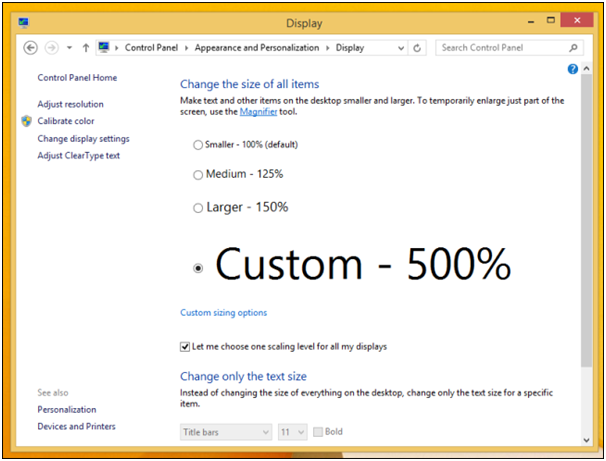
Task: Uncheck Let me choose one scaling level
Action: (185, 347)
